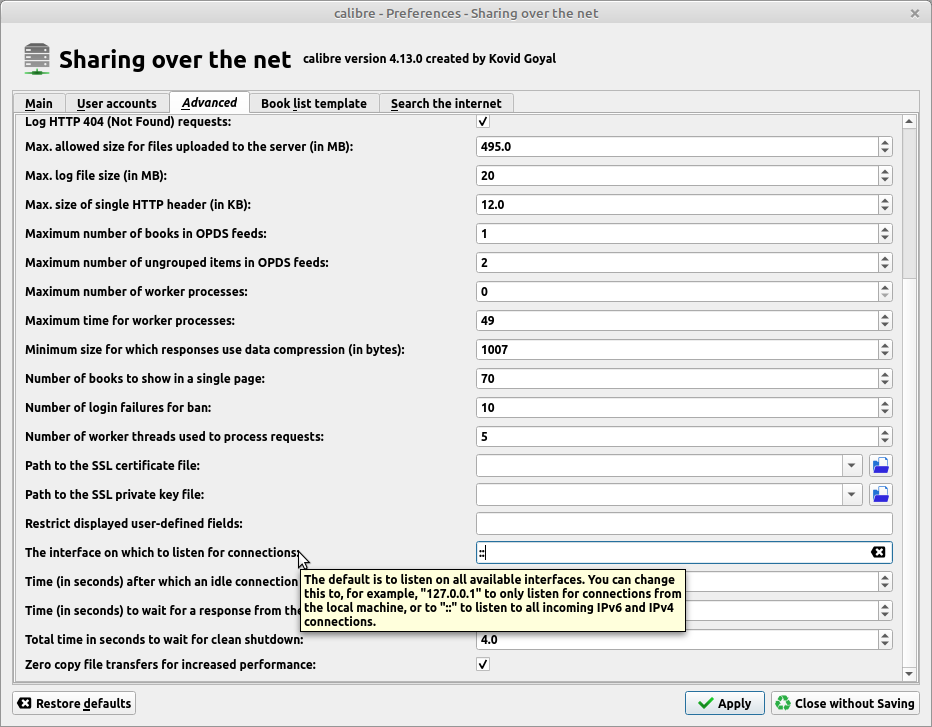Browse for SSL private key file icon
Image resolution: width=932 pixels, height=727 pixels.
click(x=880, y=495)
